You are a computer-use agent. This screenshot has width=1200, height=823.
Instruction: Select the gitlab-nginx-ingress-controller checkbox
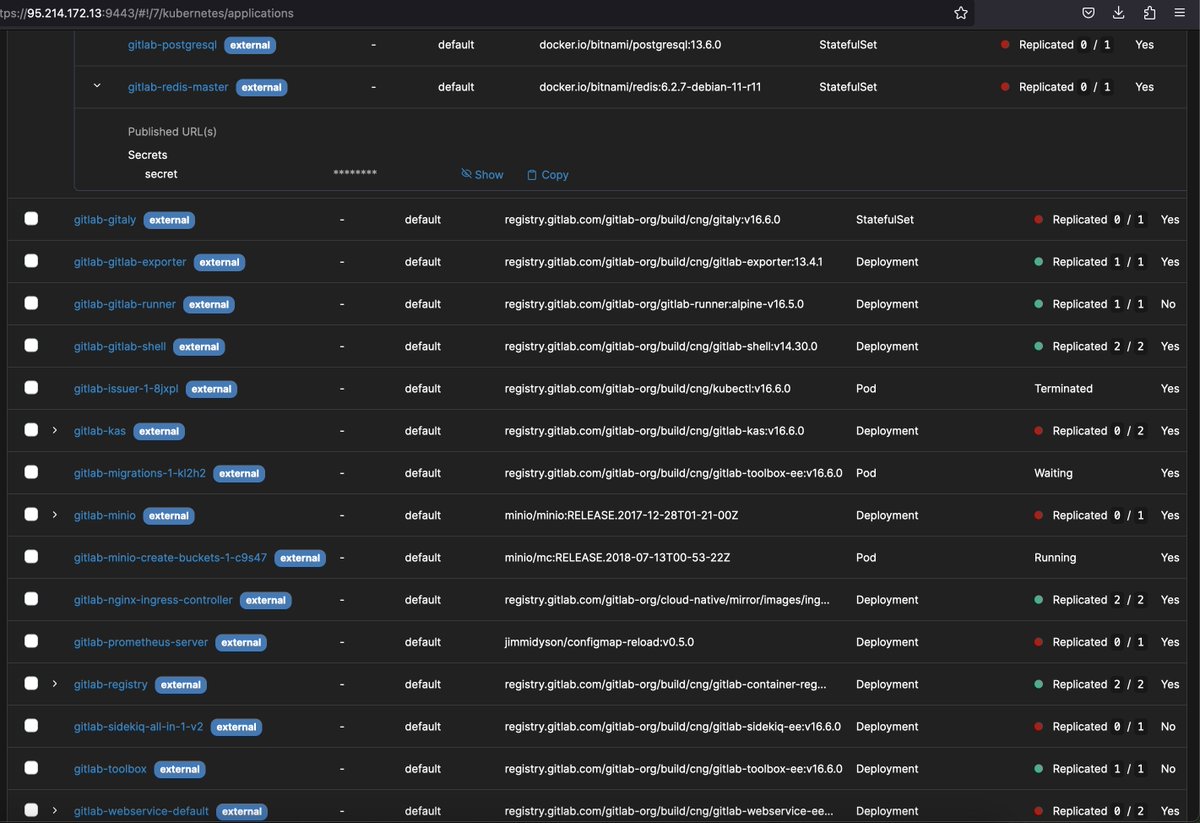[31, 598]
